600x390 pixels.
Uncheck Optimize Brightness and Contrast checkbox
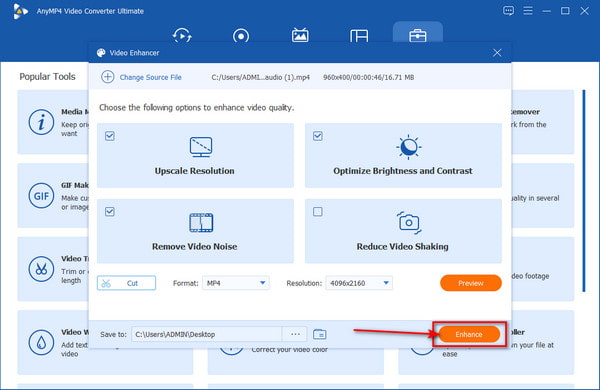coord(318,136)
